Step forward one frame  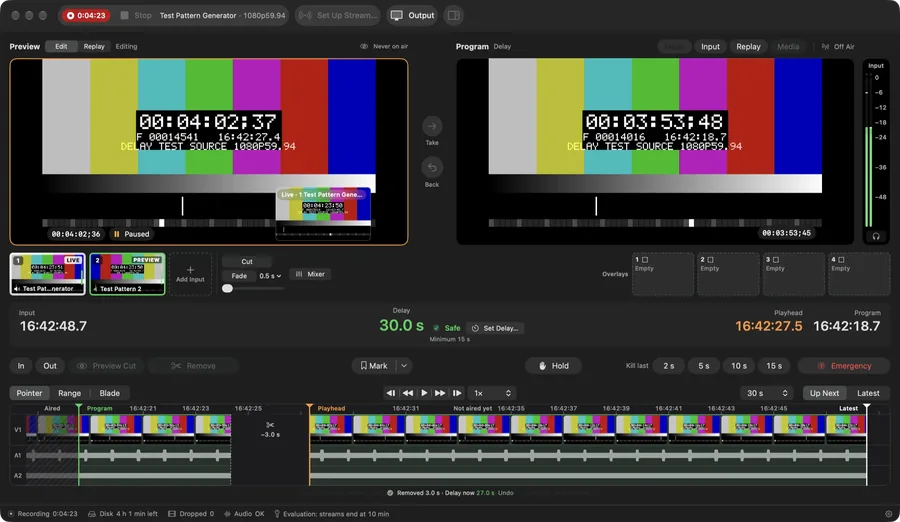coord(457,393)
